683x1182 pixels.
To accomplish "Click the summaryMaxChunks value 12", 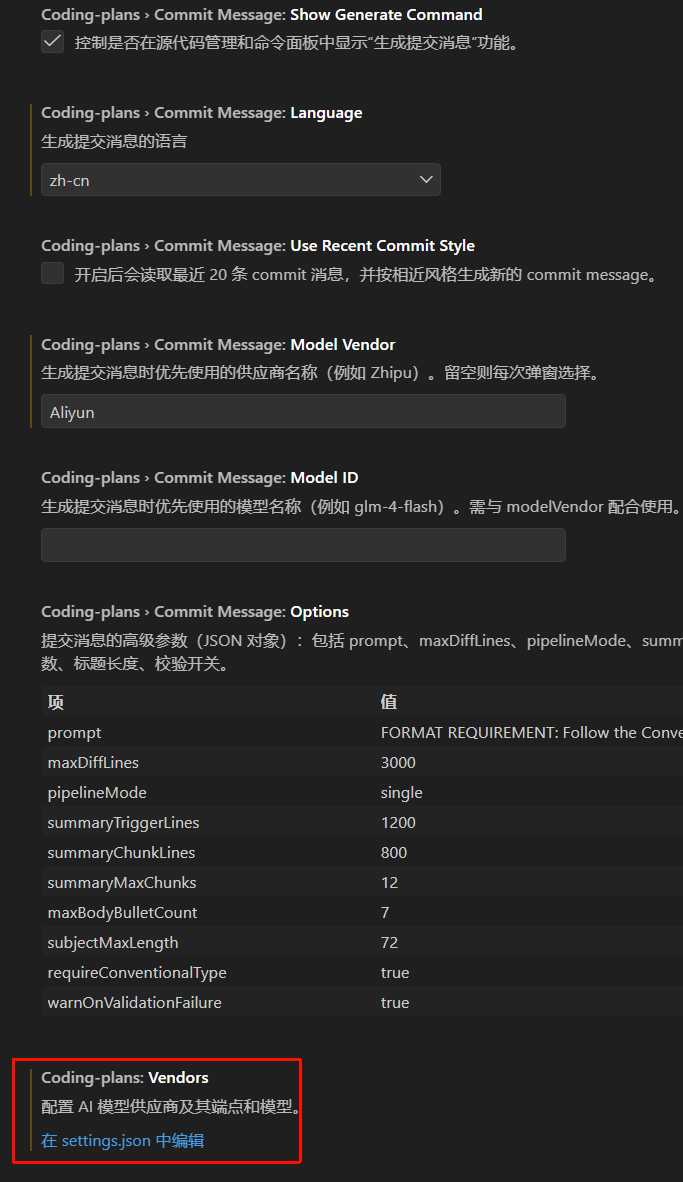I will pos(390,883).
